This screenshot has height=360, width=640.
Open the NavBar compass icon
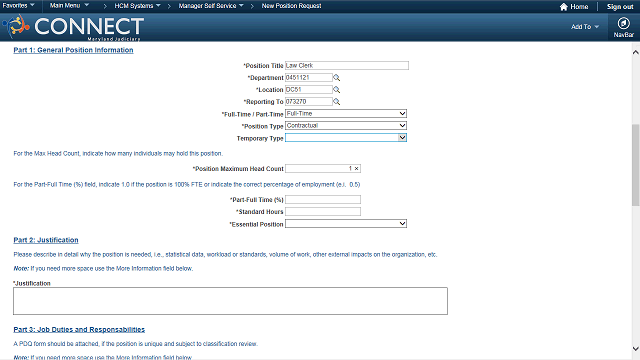pyautogui.click(x=623, y=23)
